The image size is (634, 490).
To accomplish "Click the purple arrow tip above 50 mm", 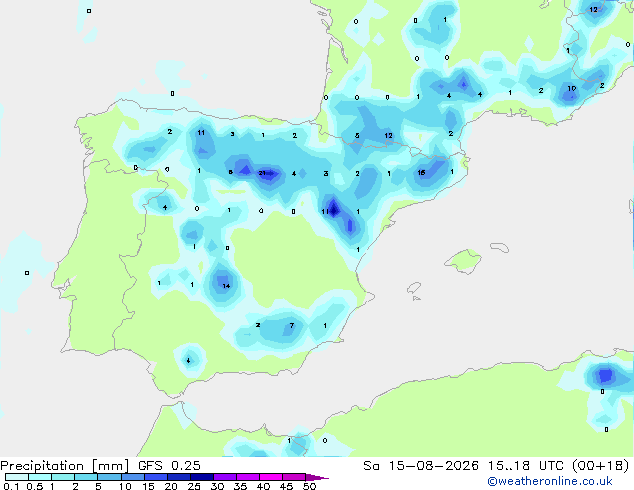I will 317,477.
